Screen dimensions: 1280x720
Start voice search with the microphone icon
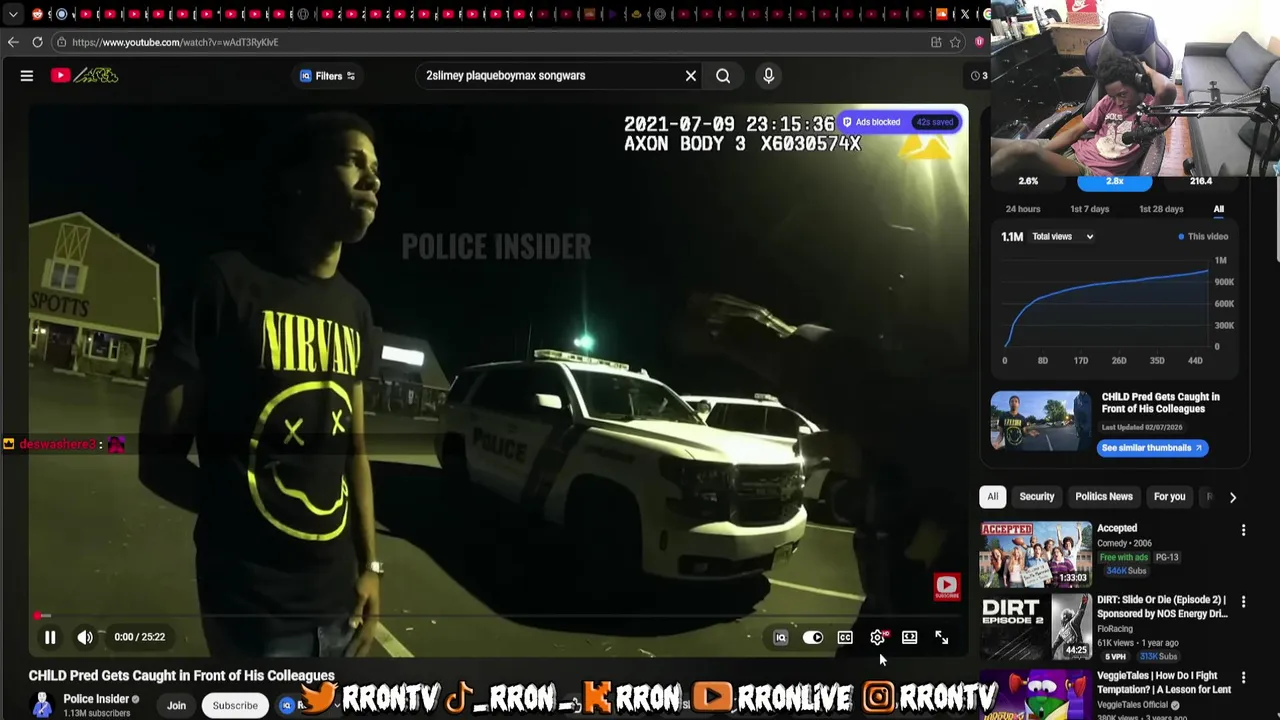[768, 76]
